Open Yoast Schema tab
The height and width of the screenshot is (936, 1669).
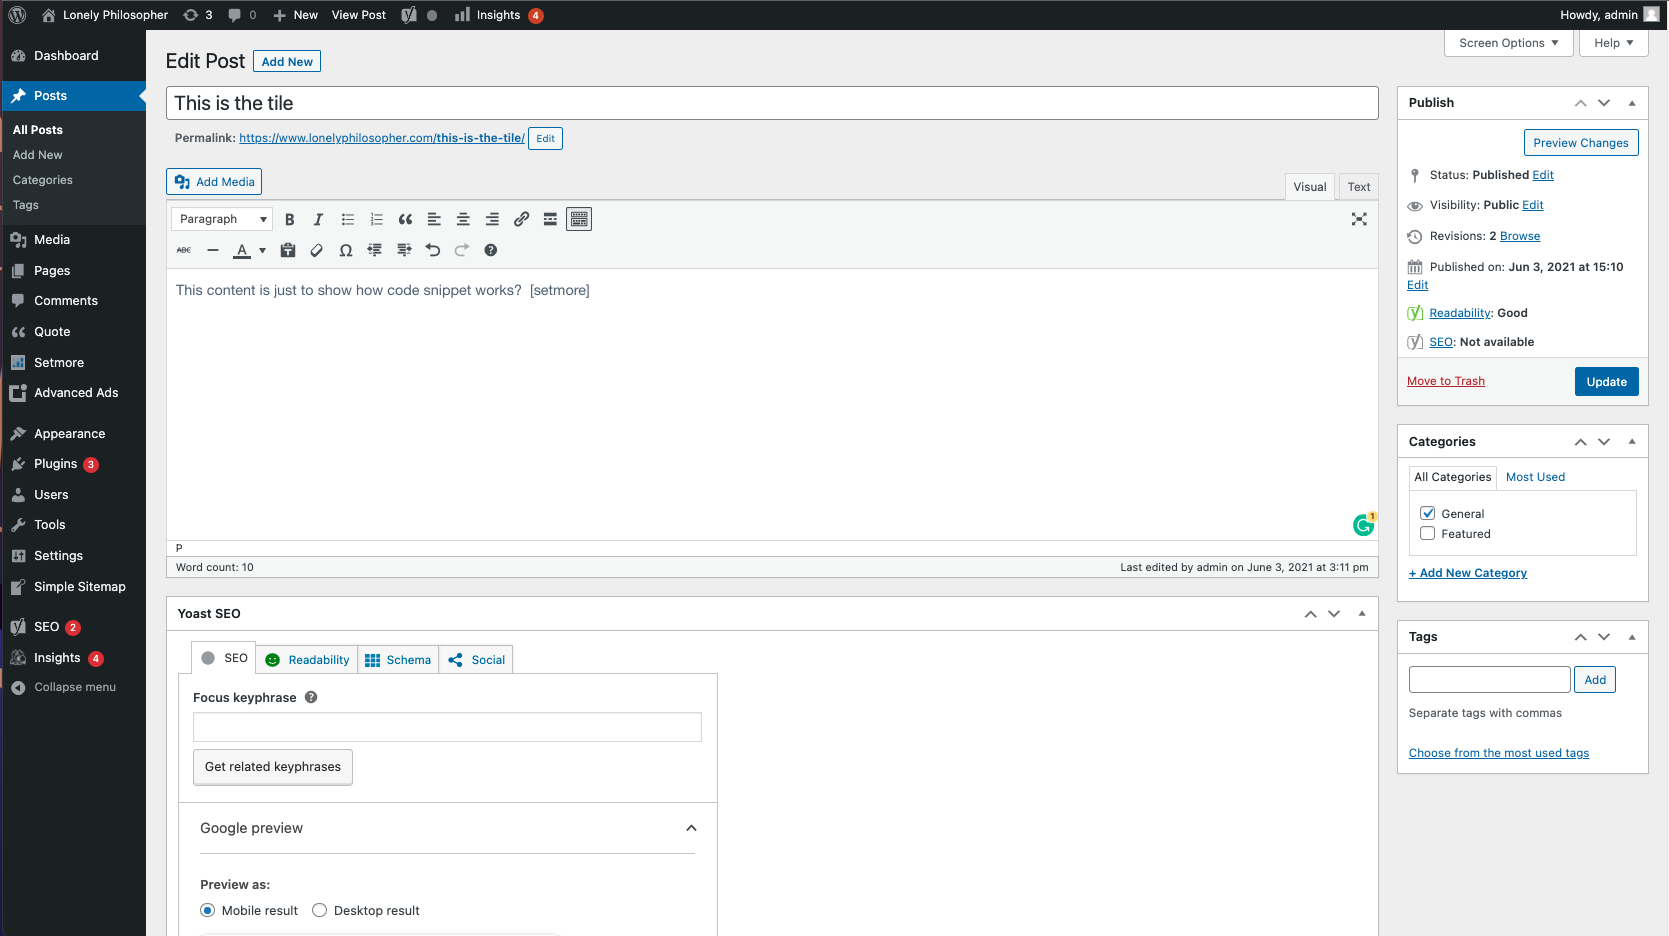(398, 660)
